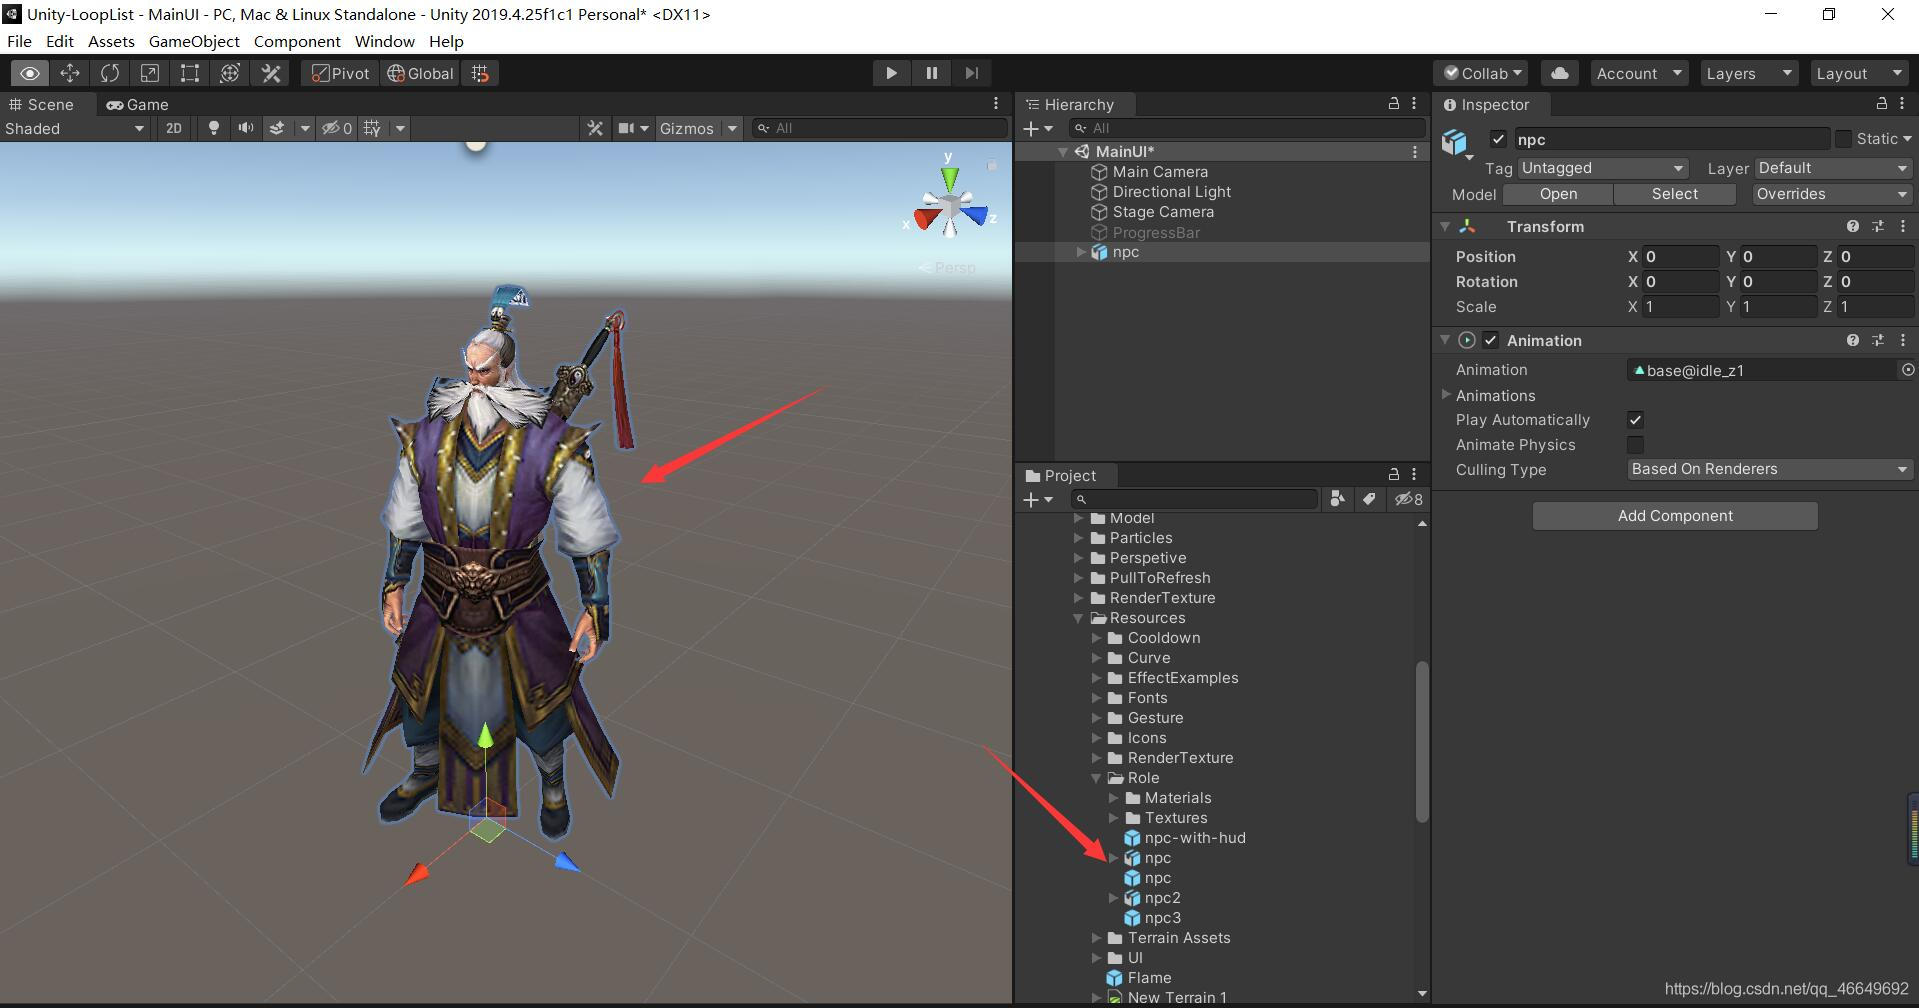Open the Tag Untagged dropdown
Screen dimensions: 1919x1008
[1603, 168]
